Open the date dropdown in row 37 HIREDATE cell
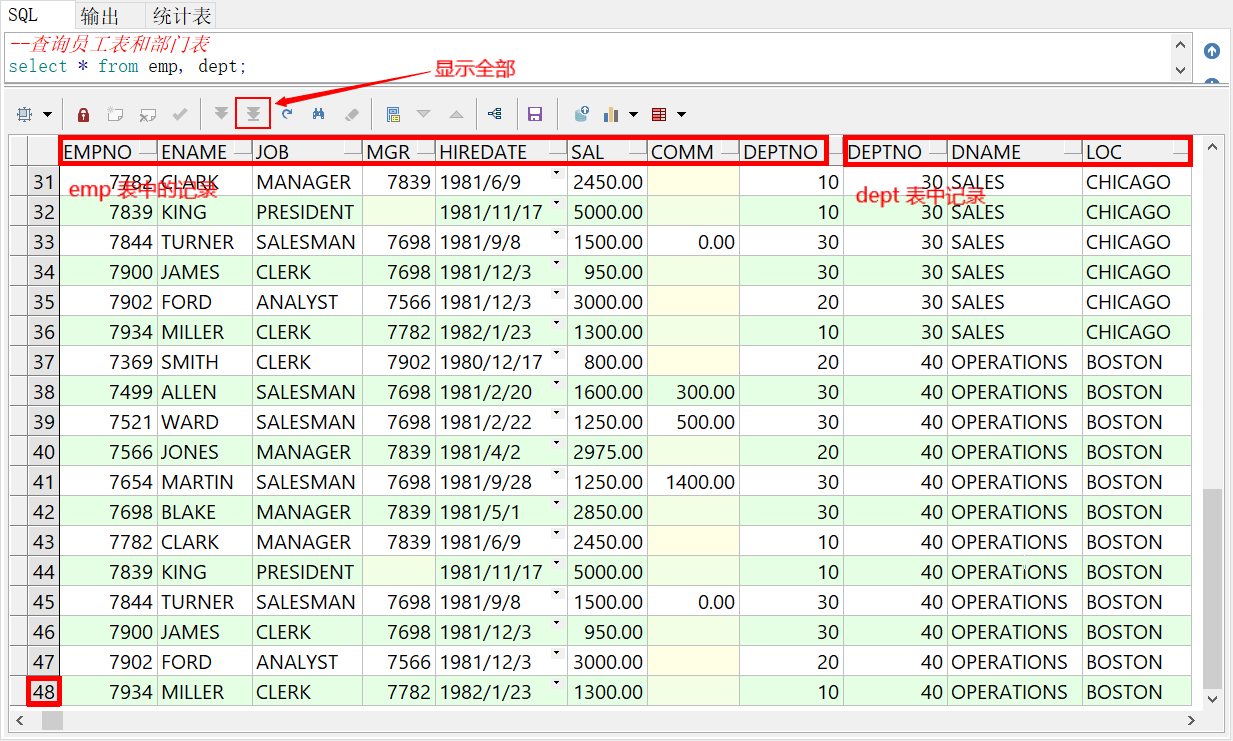The height and width of the screenshot is (741, 1233). pos(556,354)
